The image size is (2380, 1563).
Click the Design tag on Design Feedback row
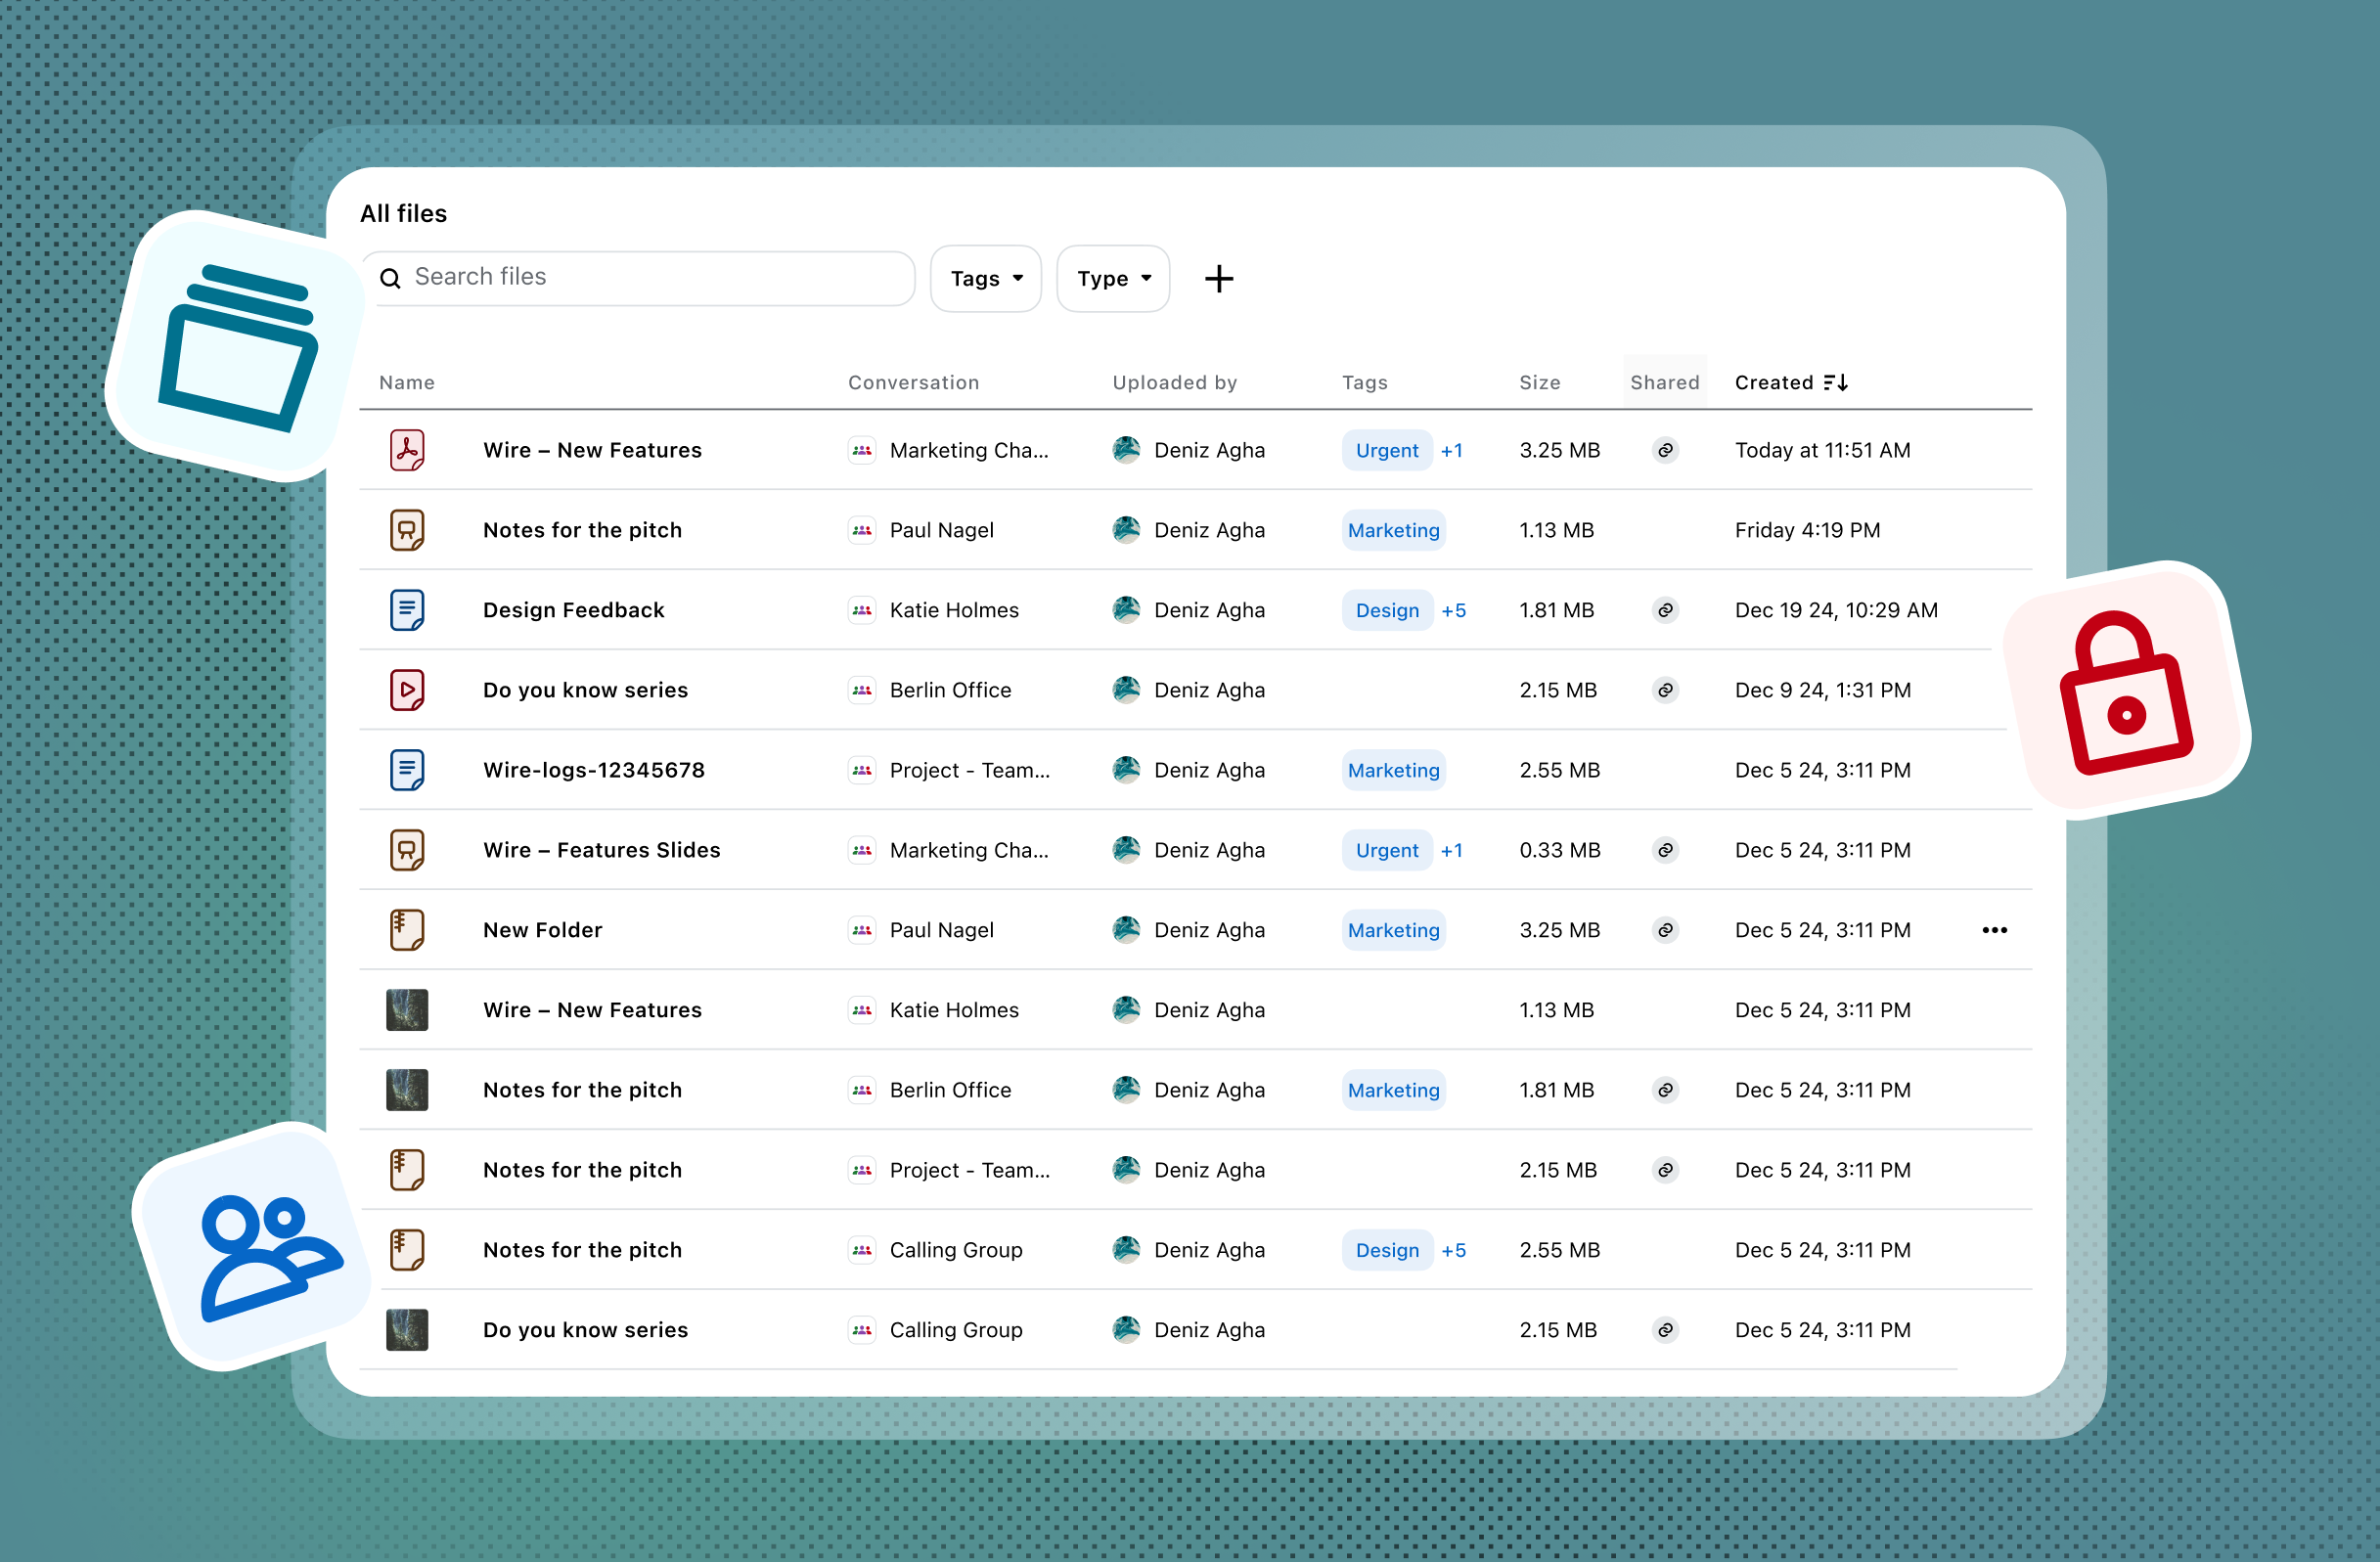1387,611
